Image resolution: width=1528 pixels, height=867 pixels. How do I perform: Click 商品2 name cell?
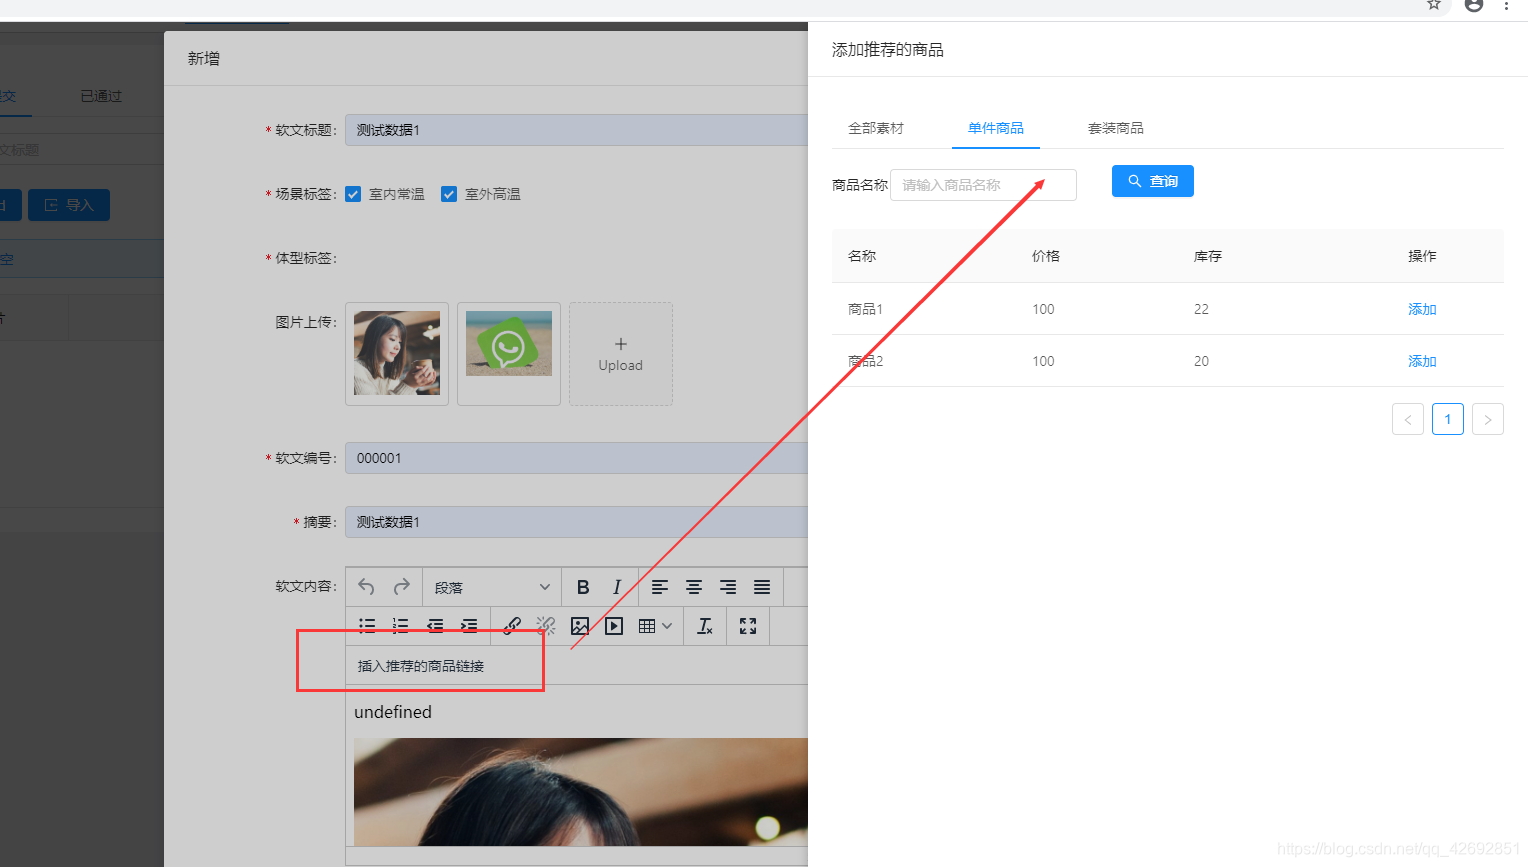pyautogui.click(x=865, y=361)
